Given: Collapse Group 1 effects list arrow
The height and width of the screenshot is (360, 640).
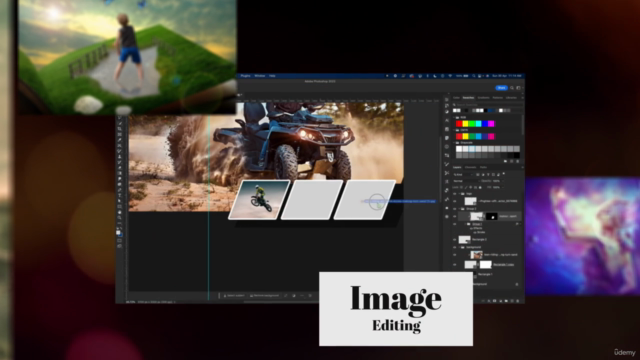Looking at the screenshot, I should (521, 224).
